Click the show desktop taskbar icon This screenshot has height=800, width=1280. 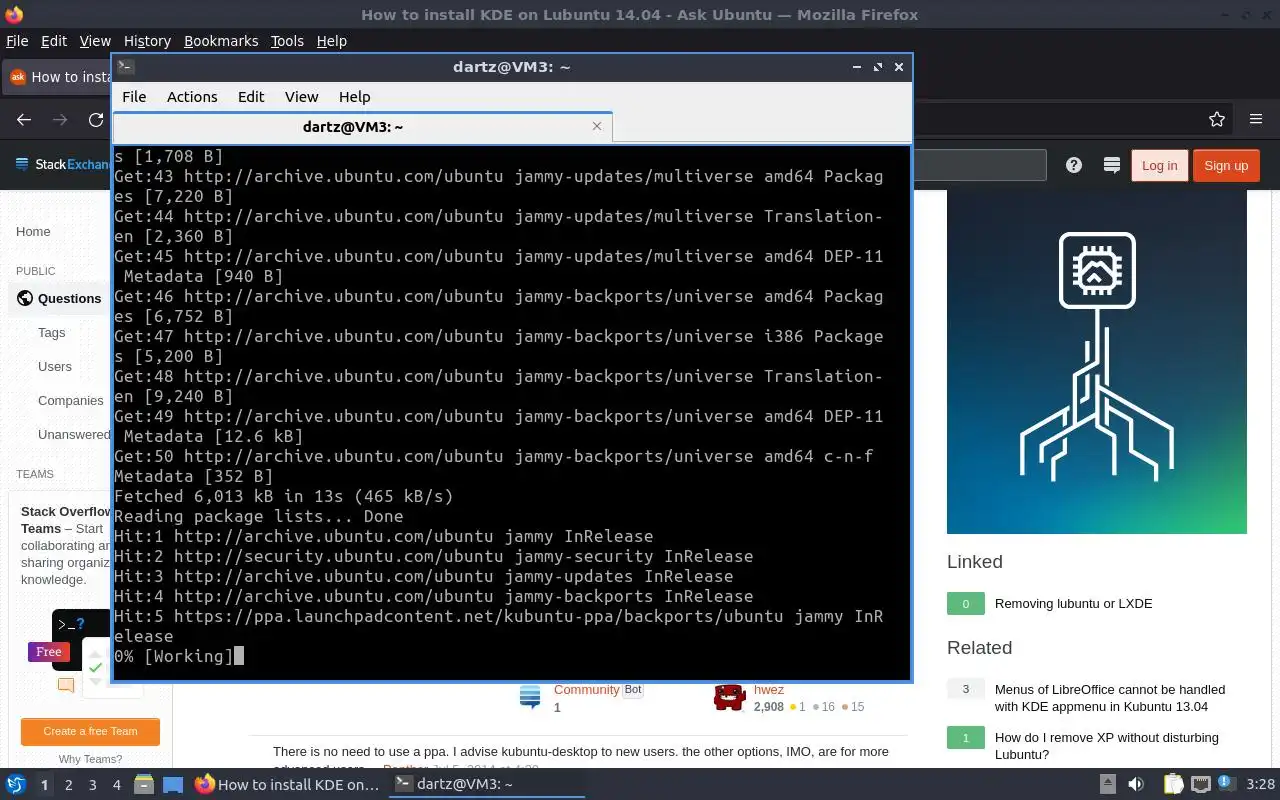pyautogui.click(x=173, y=785)
